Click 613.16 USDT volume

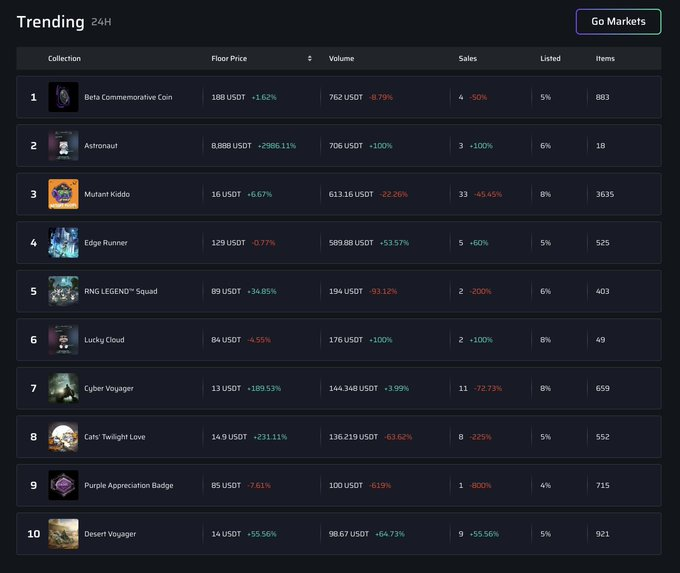[x=351, y=194]
